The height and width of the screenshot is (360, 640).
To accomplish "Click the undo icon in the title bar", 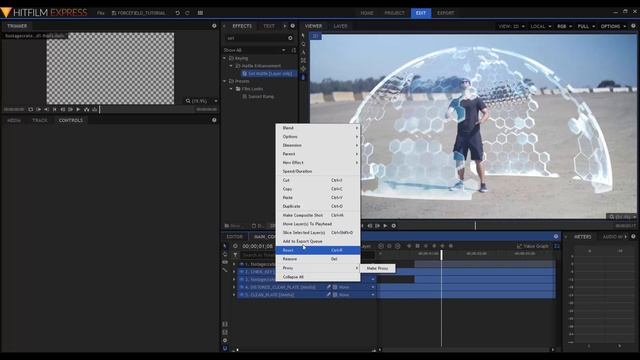I will pyautogui.click(x=178, y=13).
